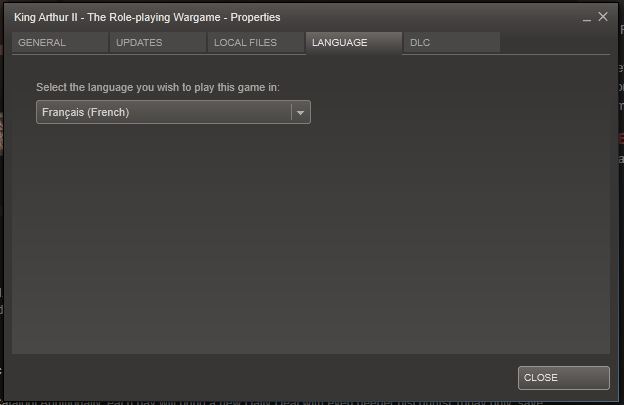Click the background window on the left edge

pos(2,199)
